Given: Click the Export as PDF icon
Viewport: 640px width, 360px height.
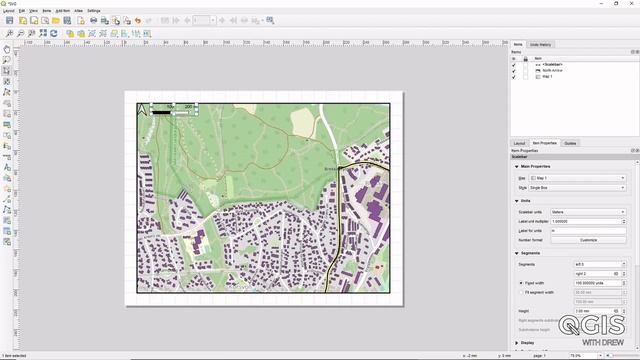Looking at the screenshot, I should tap(127, 20).
